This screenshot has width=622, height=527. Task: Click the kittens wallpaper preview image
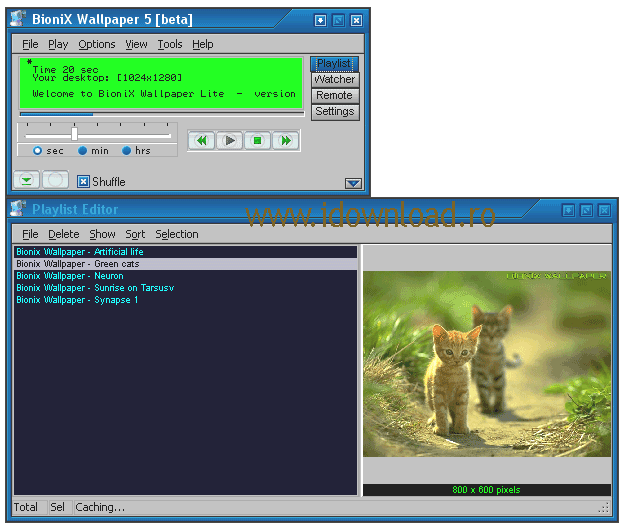(x=487, y=364)
